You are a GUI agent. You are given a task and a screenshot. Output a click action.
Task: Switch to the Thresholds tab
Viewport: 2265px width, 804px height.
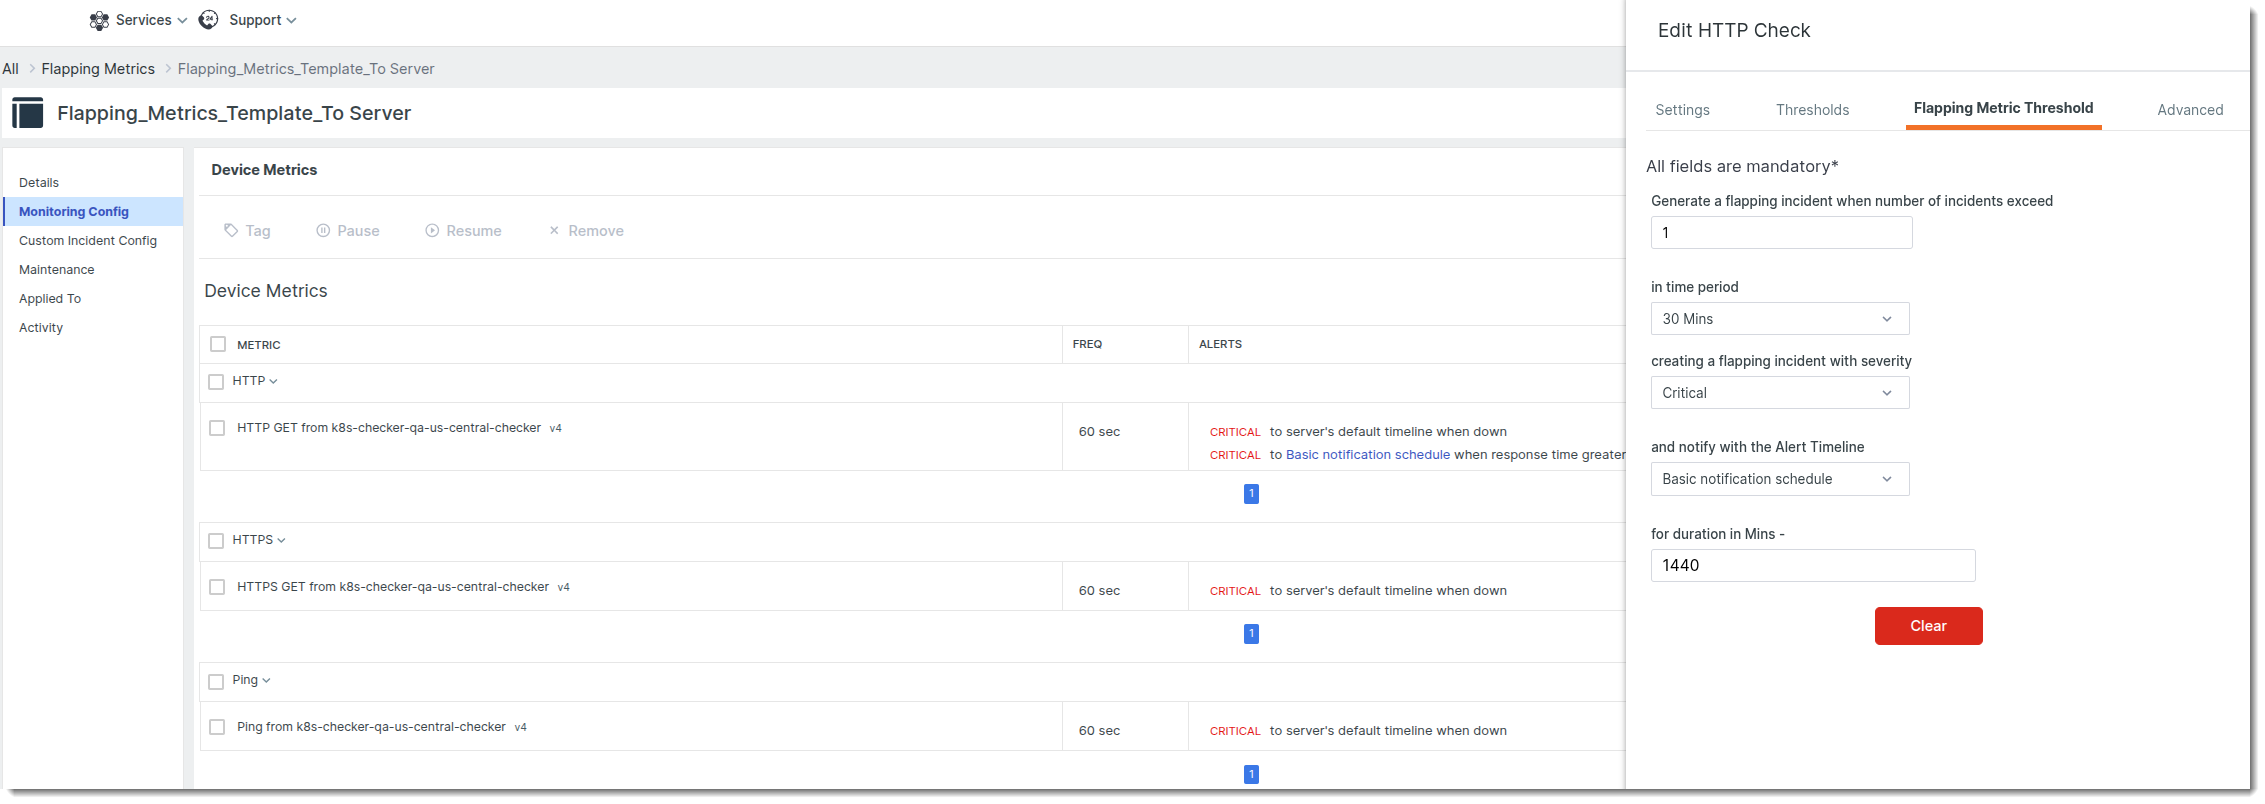pyautogui.click(x=1812, y=110)
